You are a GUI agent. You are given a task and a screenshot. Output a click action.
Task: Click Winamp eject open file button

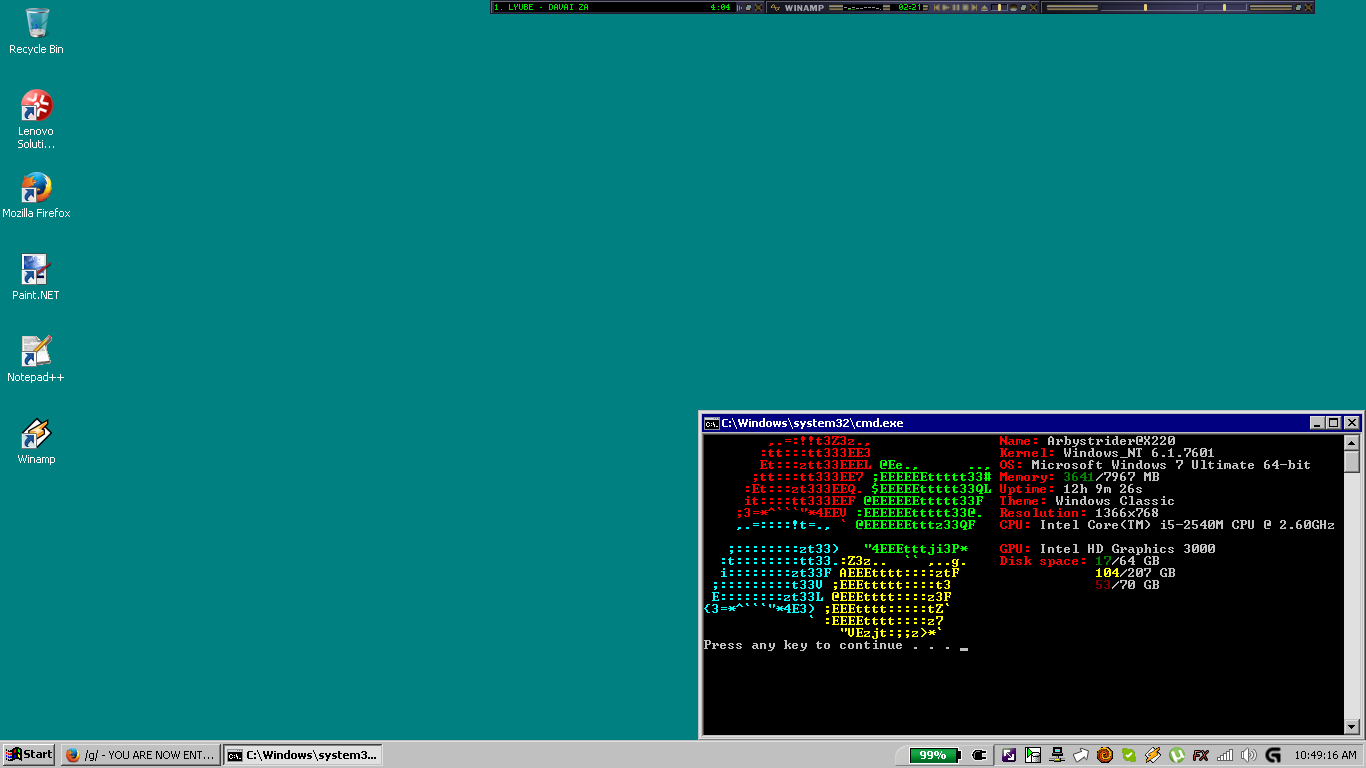[x=984, y=7]
